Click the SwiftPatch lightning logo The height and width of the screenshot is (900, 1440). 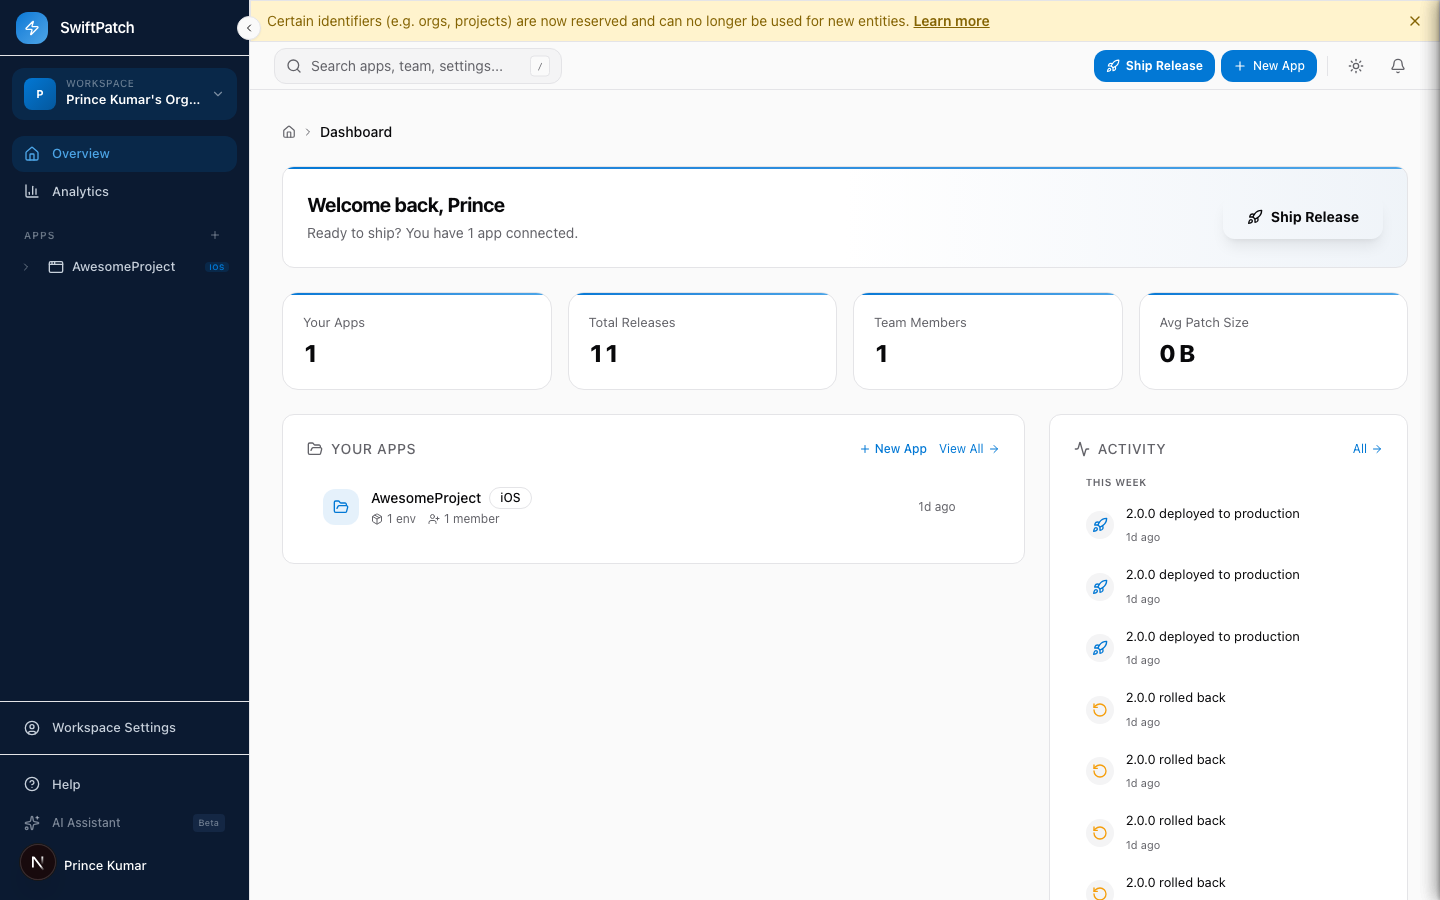[x=32, y=27]
